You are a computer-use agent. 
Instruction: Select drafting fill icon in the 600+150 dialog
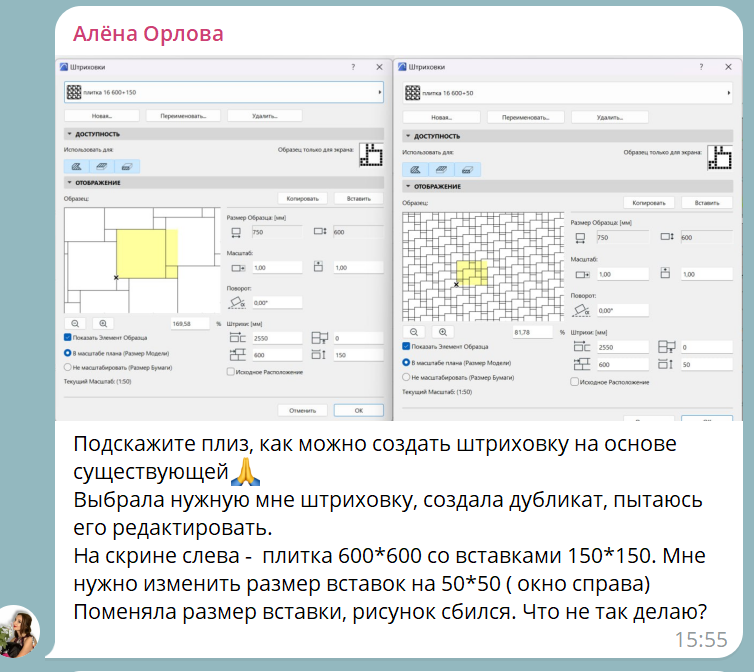pos(76,167)
